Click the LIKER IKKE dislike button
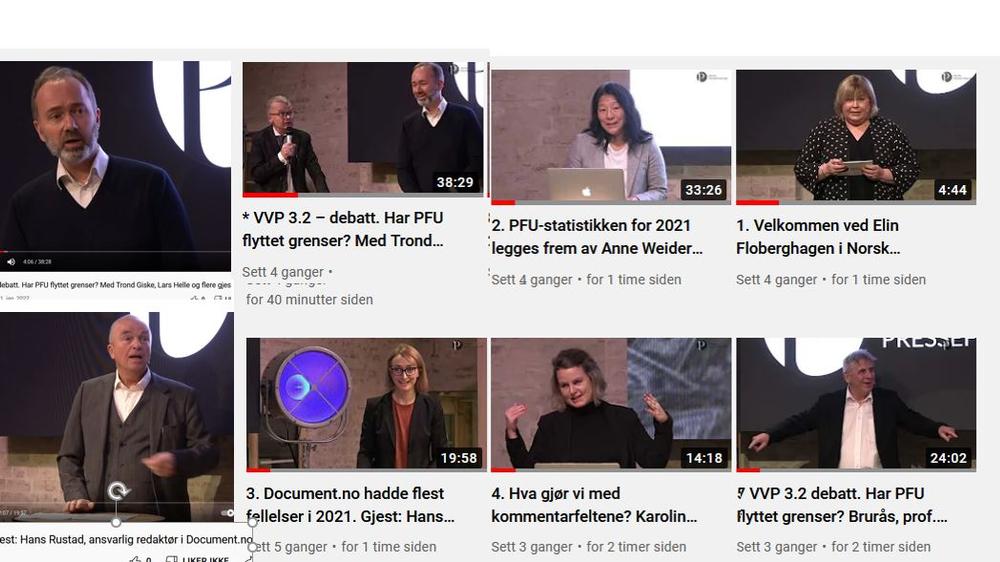This screenshot has height=562, width=1000. (198, 559)
